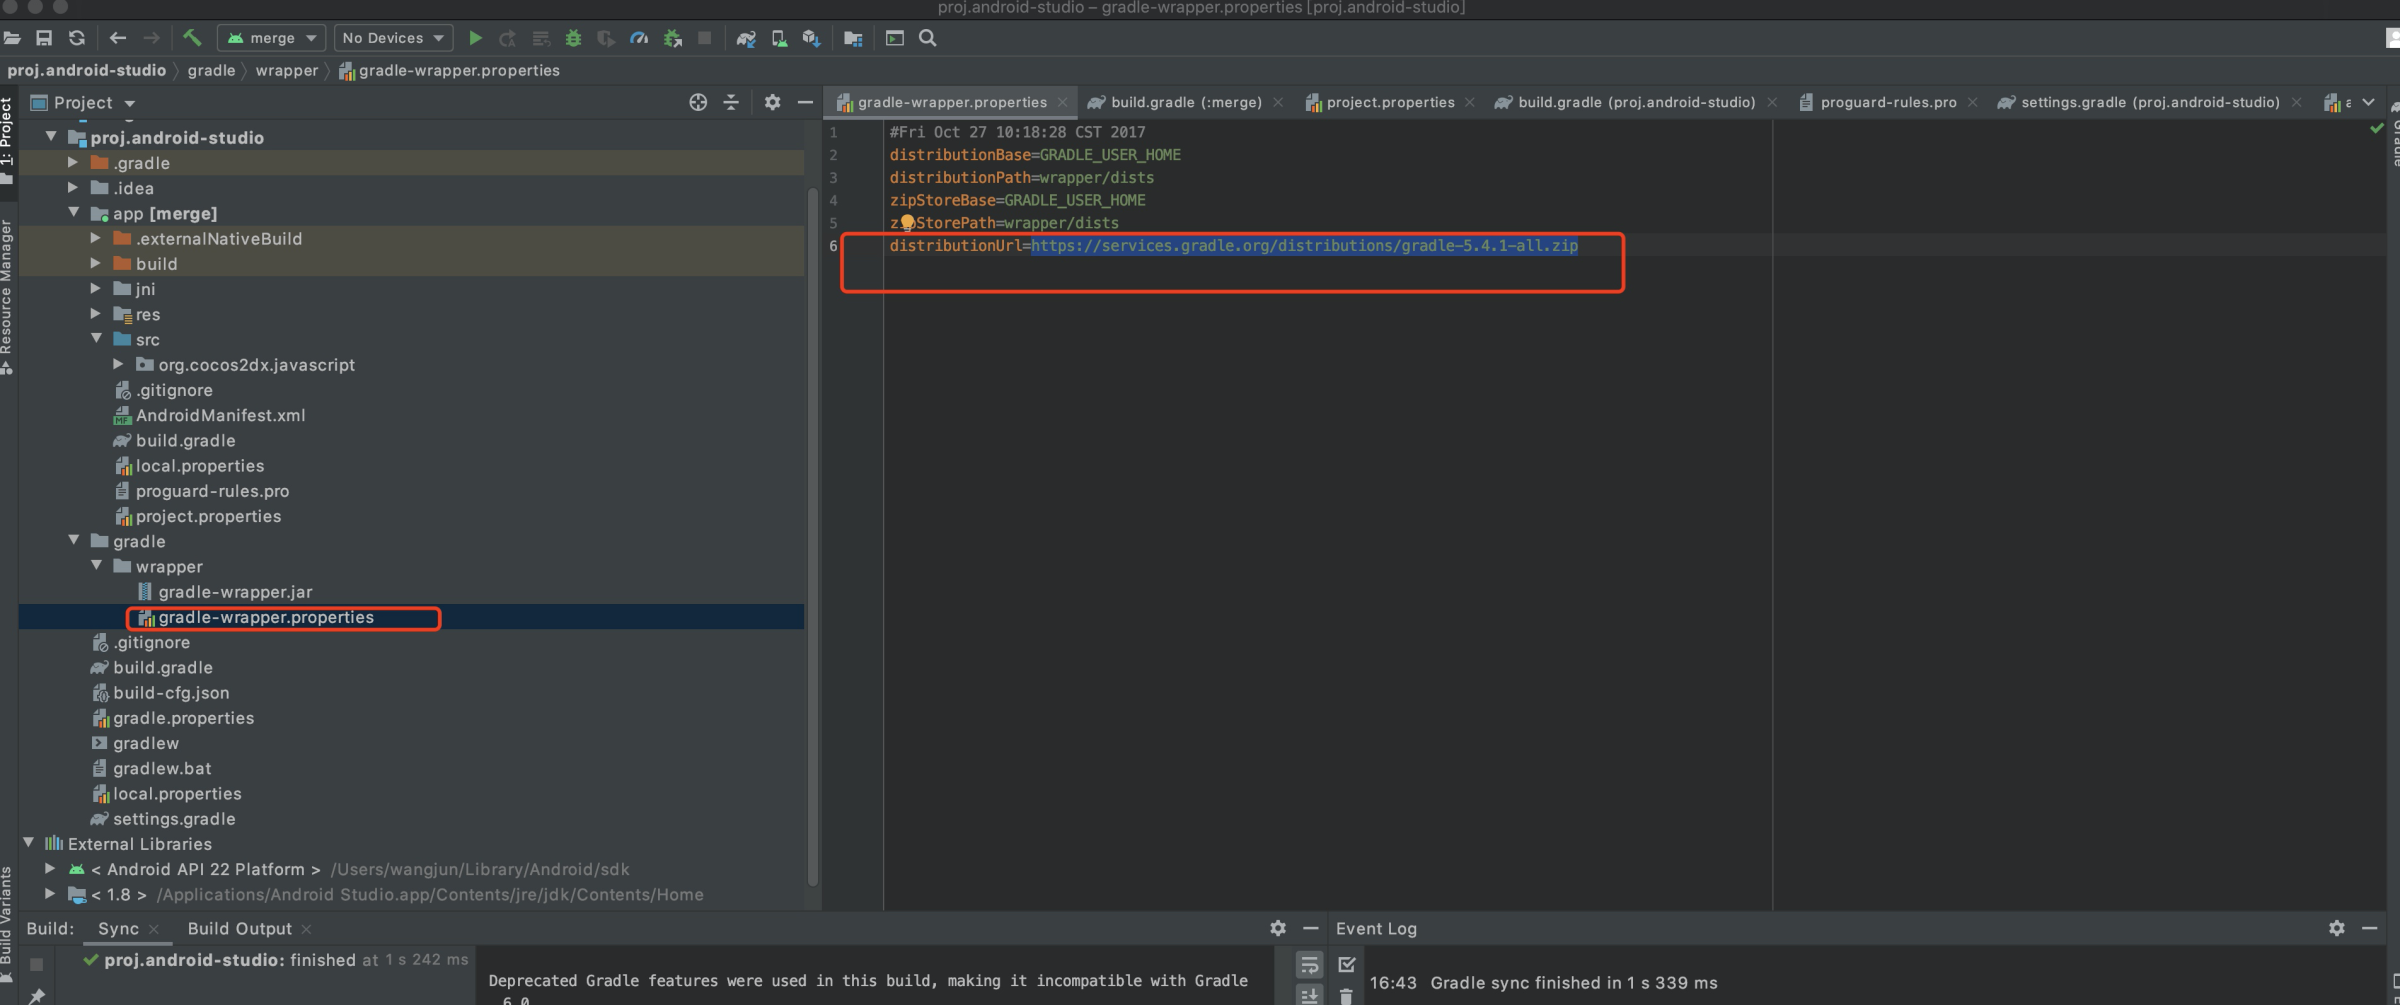
Task: Click the intention lightbulb in editor
Action: pos(907,222)
